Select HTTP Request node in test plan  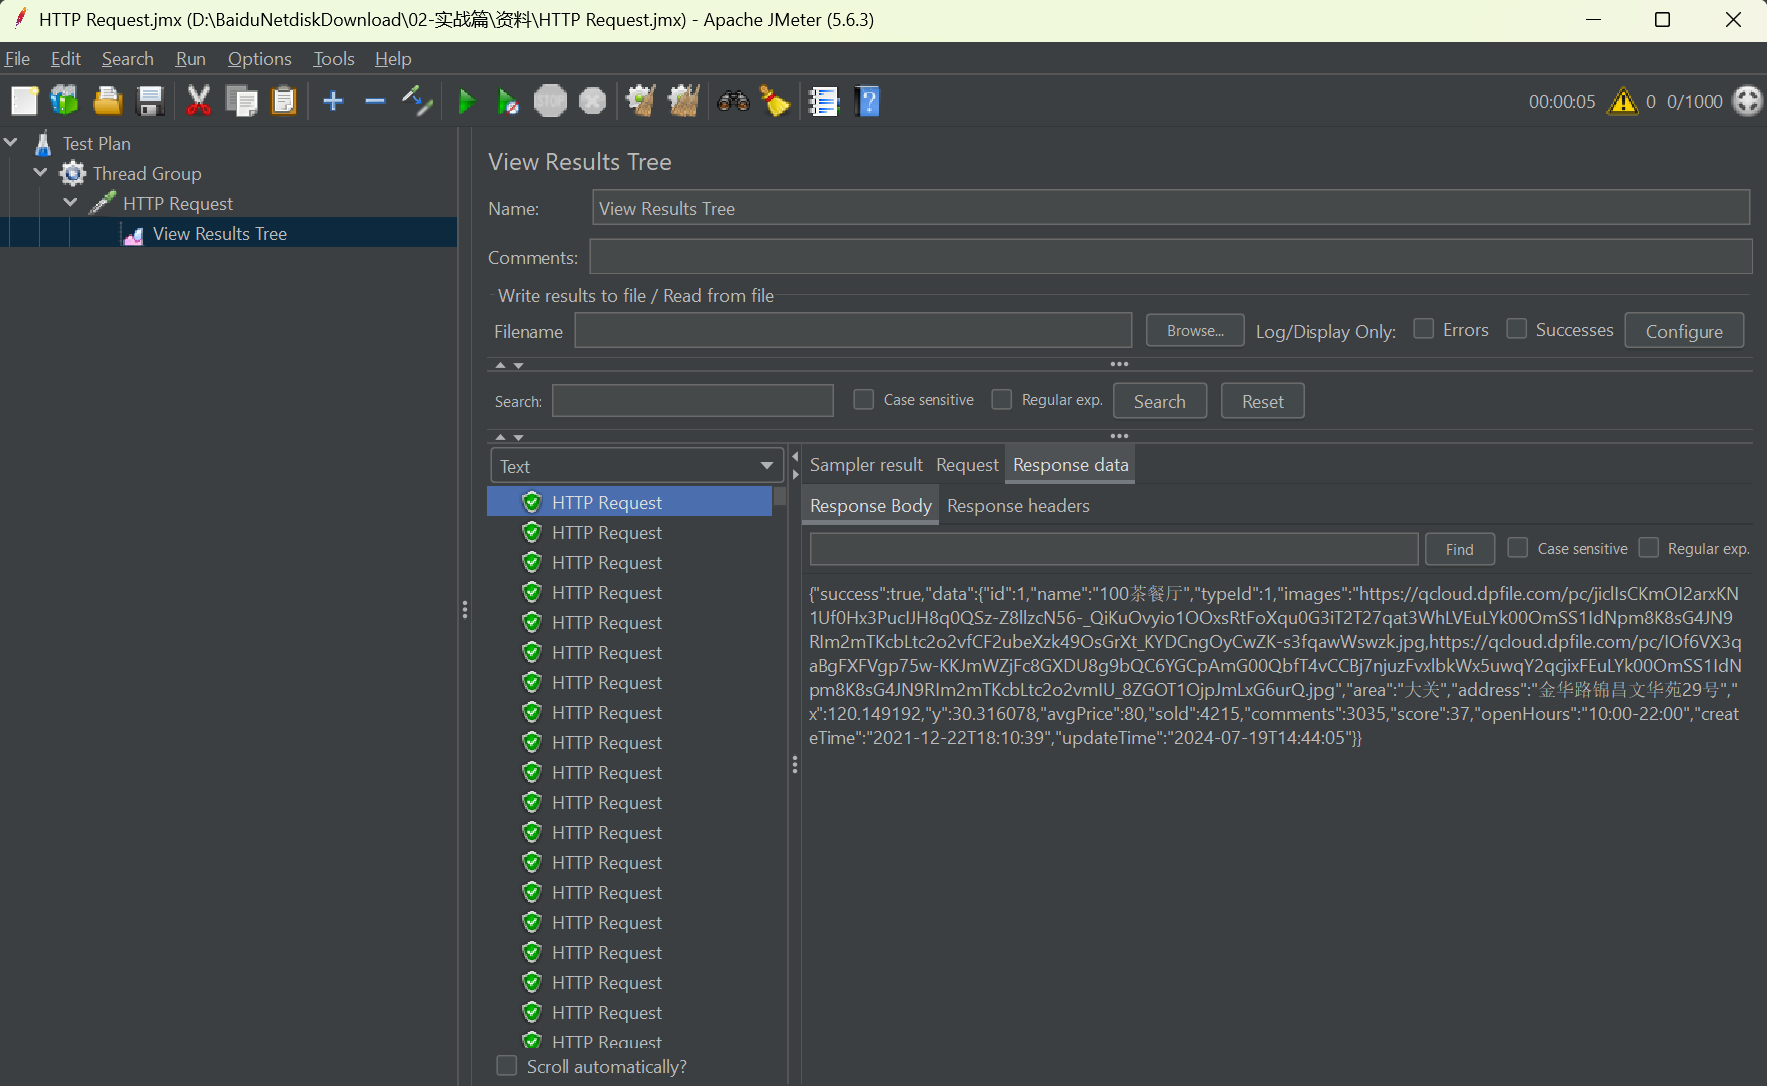point(177,204)
